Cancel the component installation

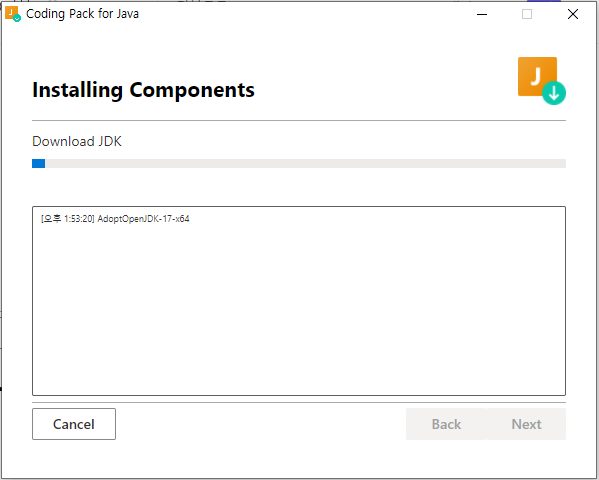[x=74, y=424]
